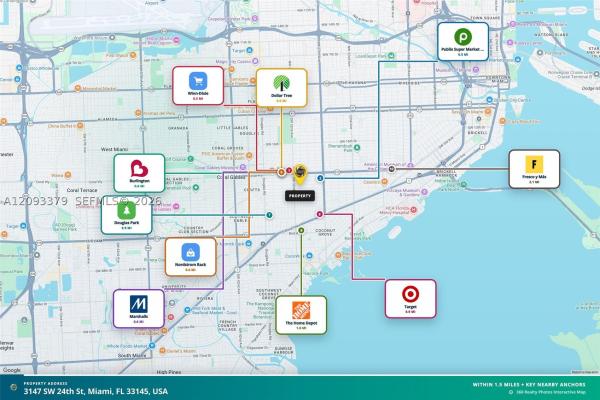Click the yellow property location pin
This screenshot has width=600, height=400.
point(300,174)
